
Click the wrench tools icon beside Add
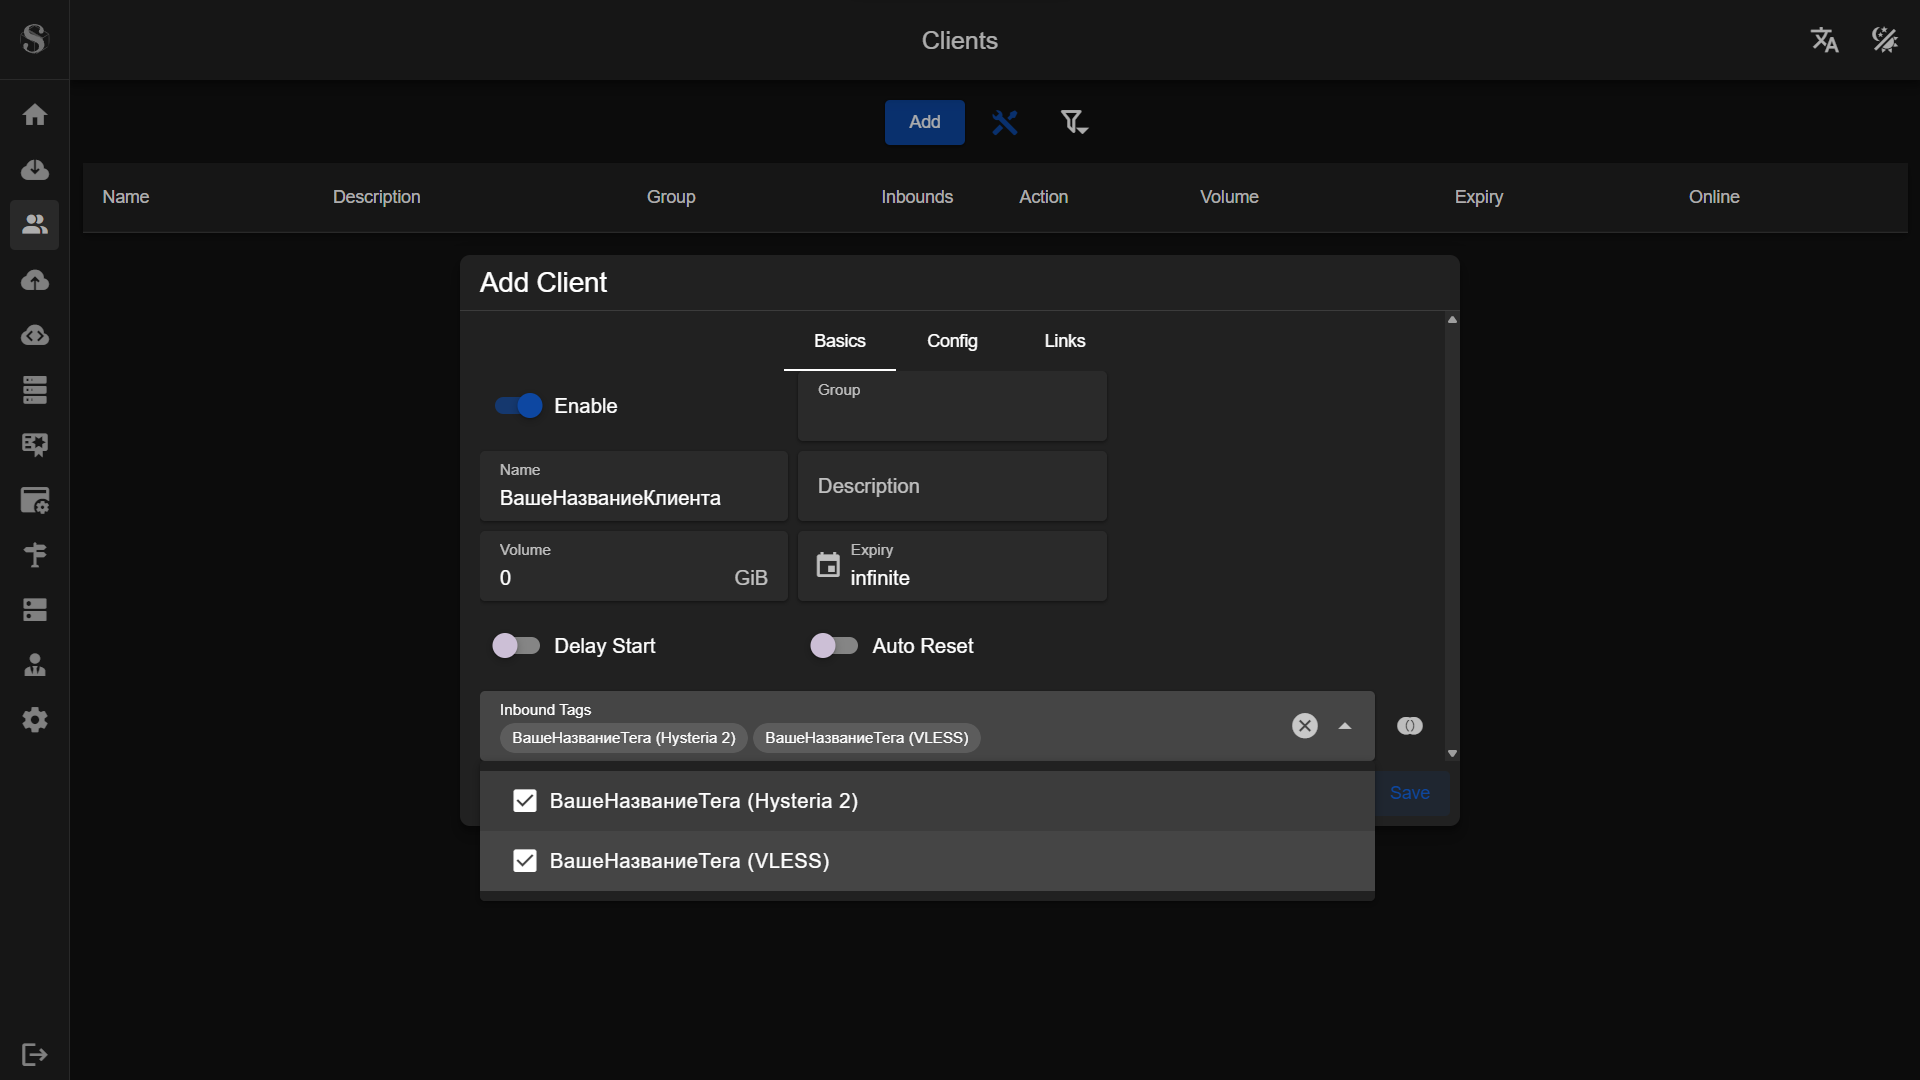(x=1005, y=121)
